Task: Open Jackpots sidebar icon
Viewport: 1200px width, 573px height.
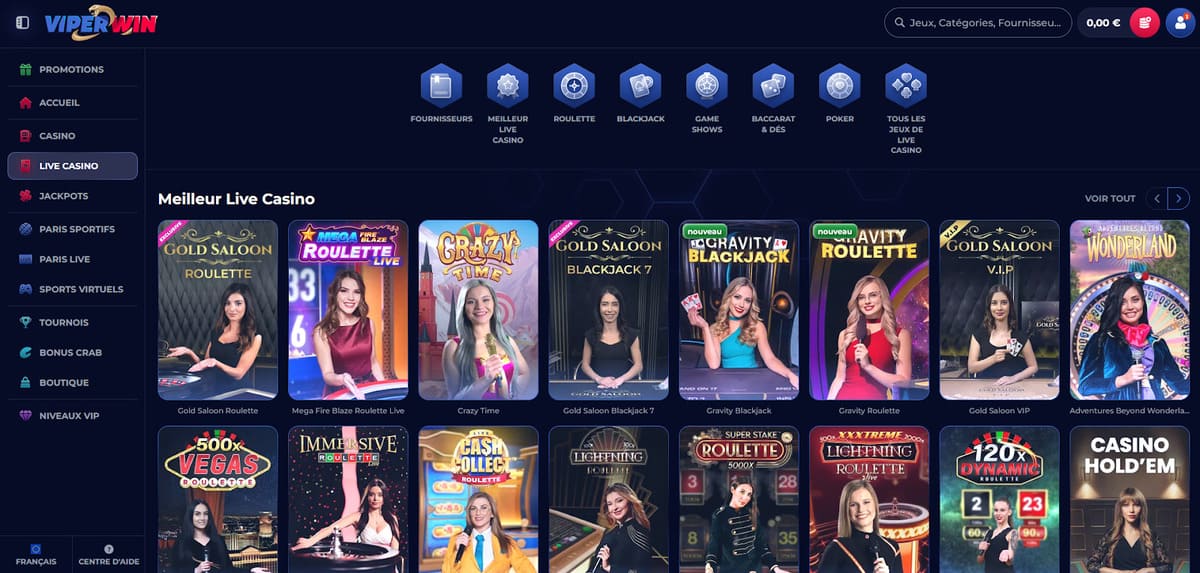Action: (x=26, y=196)
